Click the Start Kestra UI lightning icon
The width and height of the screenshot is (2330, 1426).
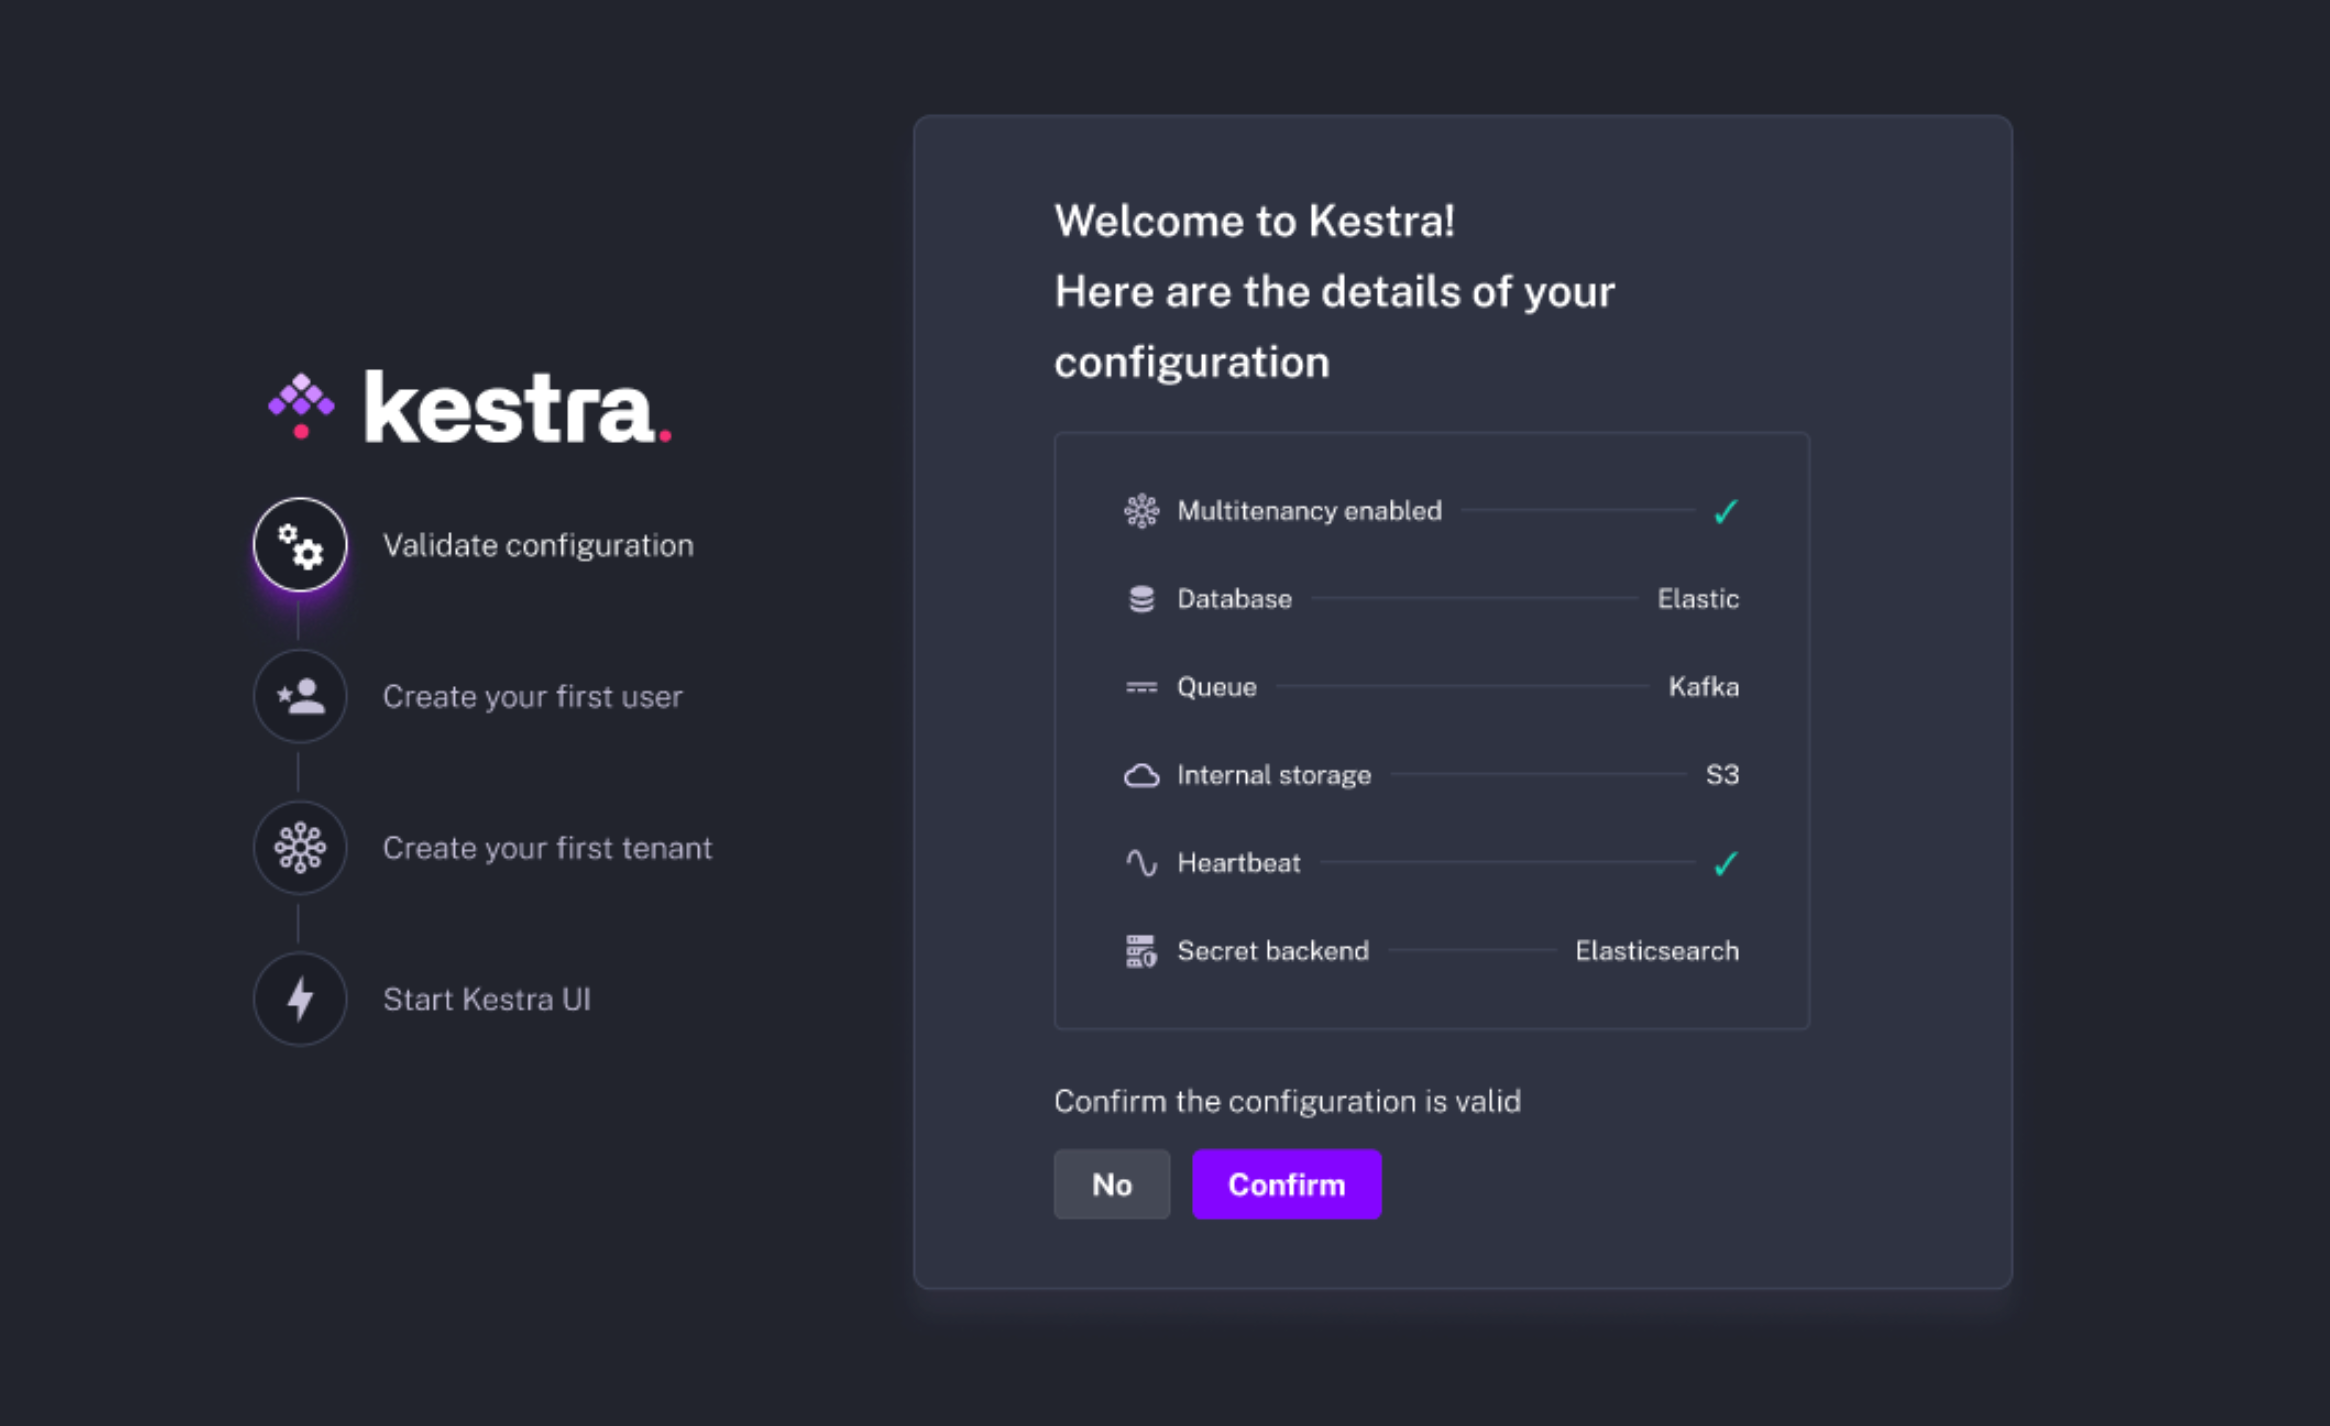pyautogui.click(x=300, y=999)
